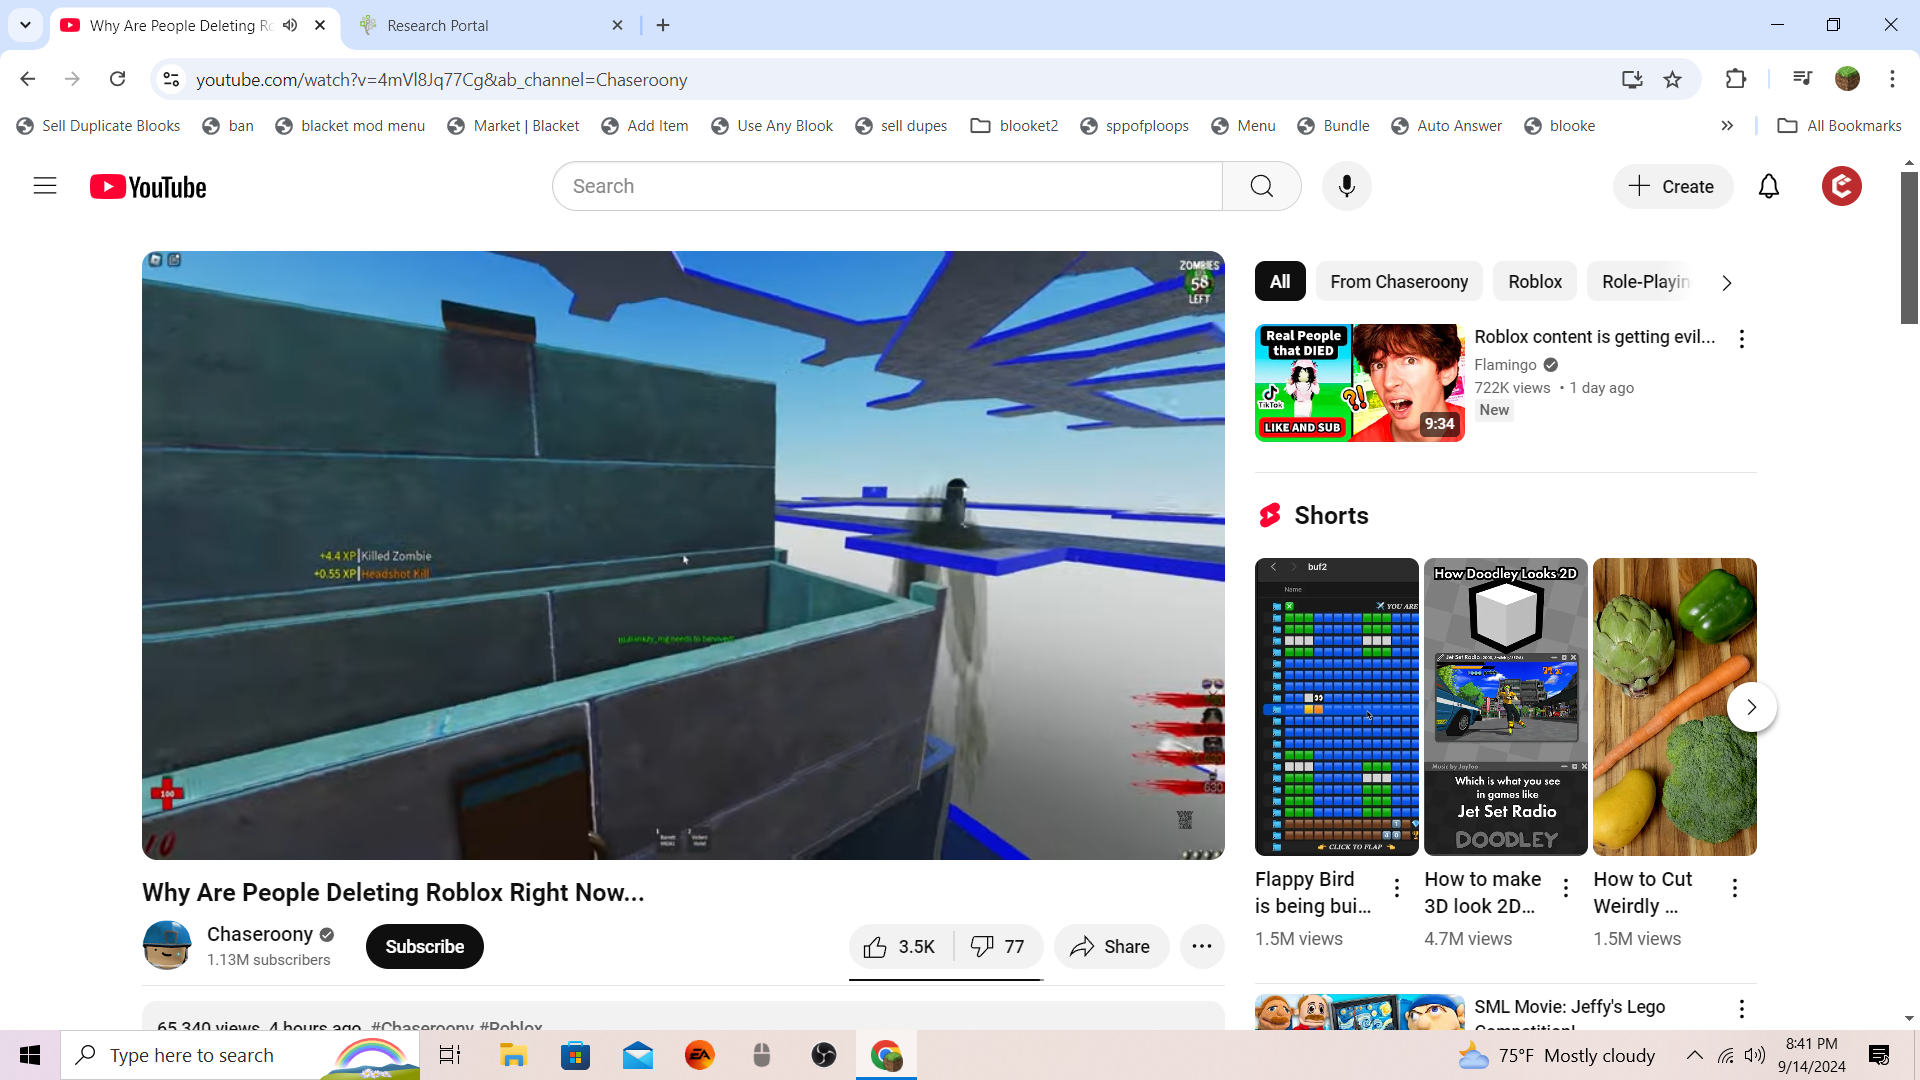The width and height of the screenshot is (1920, 1080).
Task: Open the YouTube hamburger guide menu
Action: [x=45, y=186]
